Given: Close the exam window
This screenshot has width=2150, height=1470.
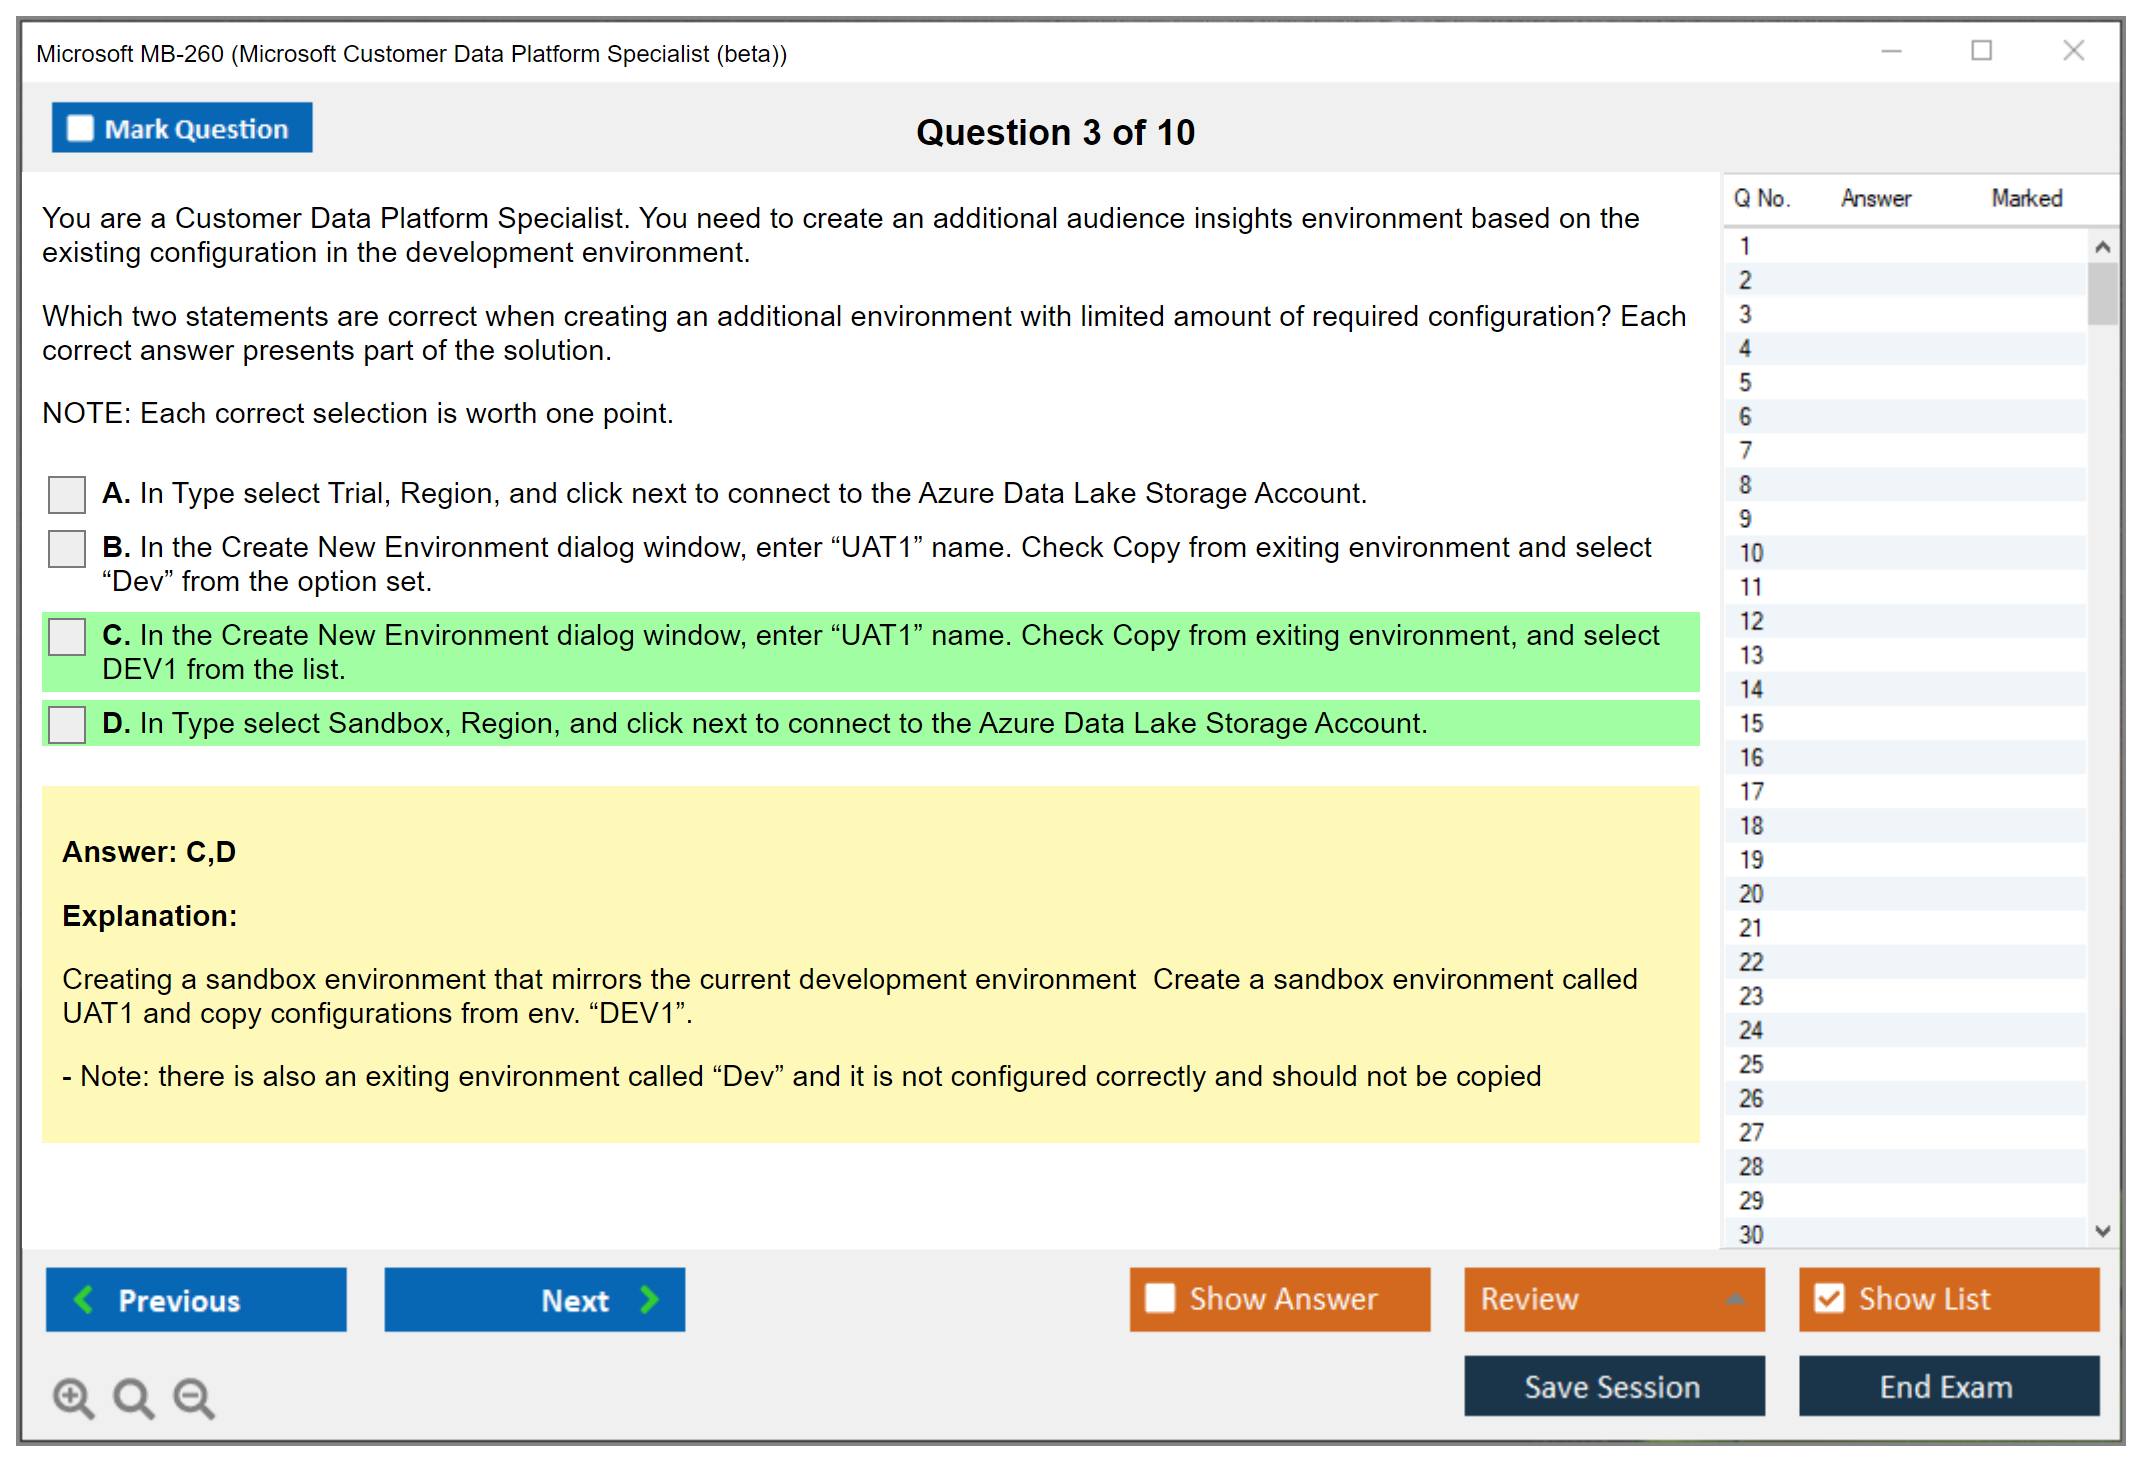Looking at the screenshot, I should click(2073, 51).
